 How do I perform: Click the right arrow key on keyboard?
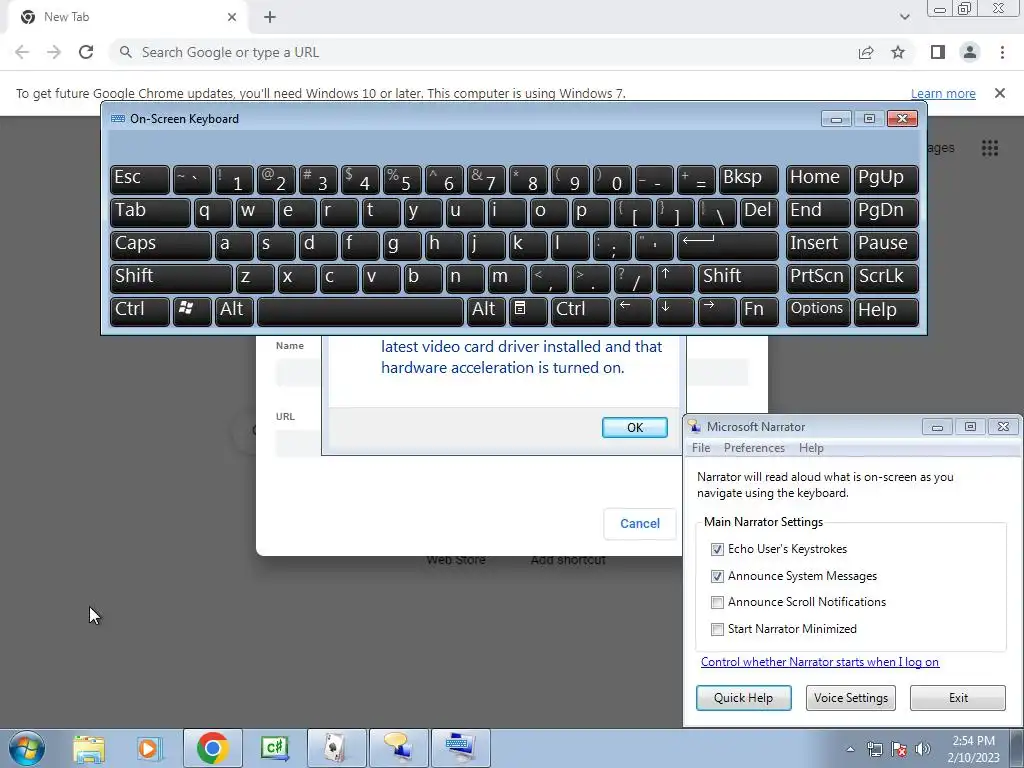pos(716,311)
